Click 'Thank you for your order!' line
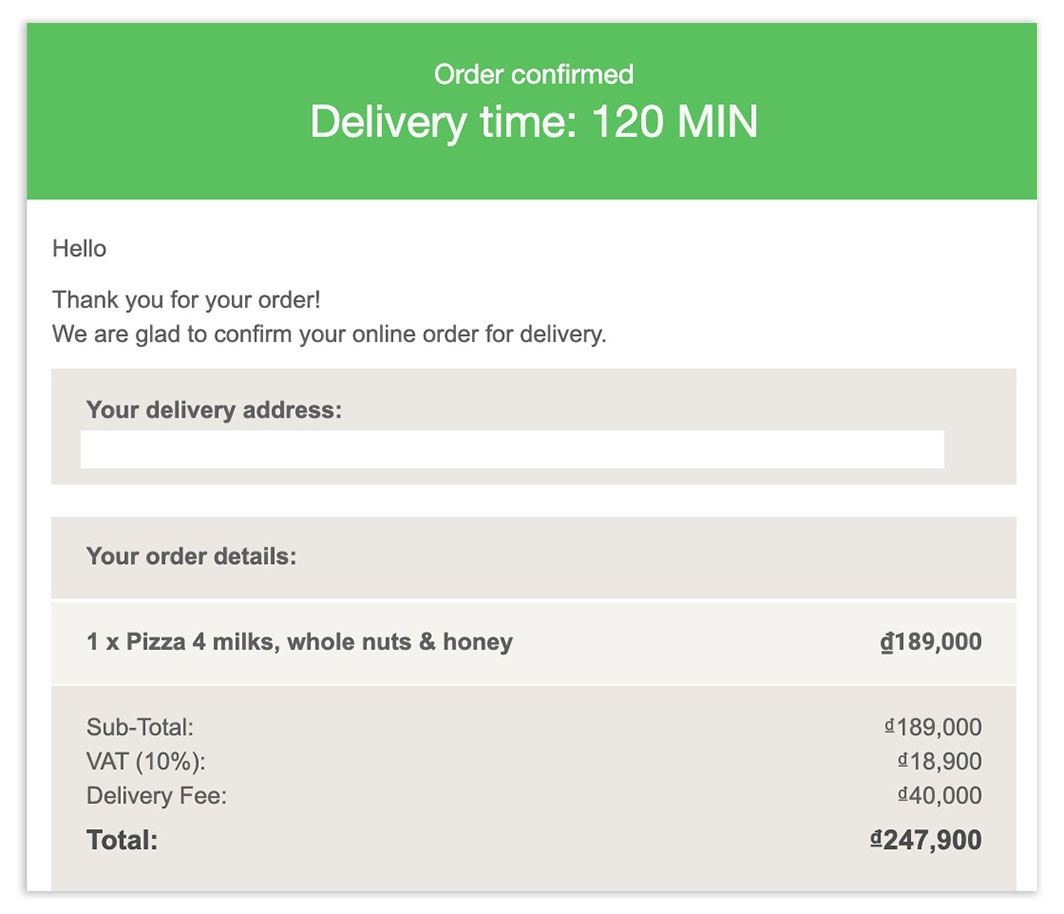 186,300
